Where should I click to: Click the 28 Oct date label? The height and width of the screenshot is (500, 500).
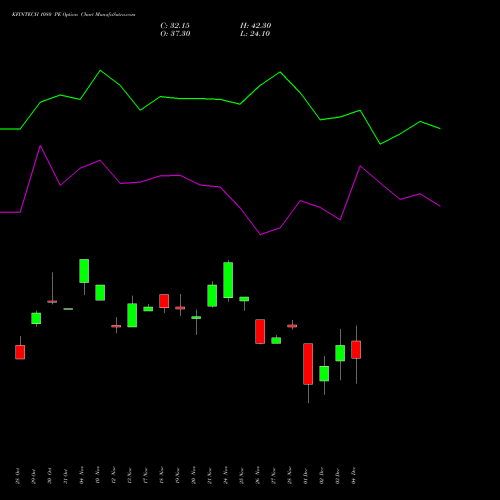click(18, 476)
